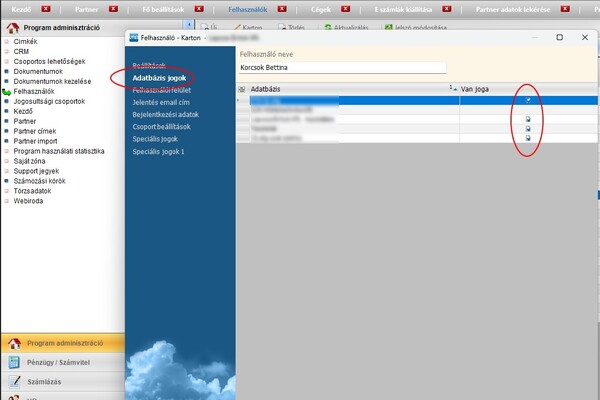The image size is (600, 400).
Task: Click the Karton toolbar button
Action: click(x=248, y=27)
